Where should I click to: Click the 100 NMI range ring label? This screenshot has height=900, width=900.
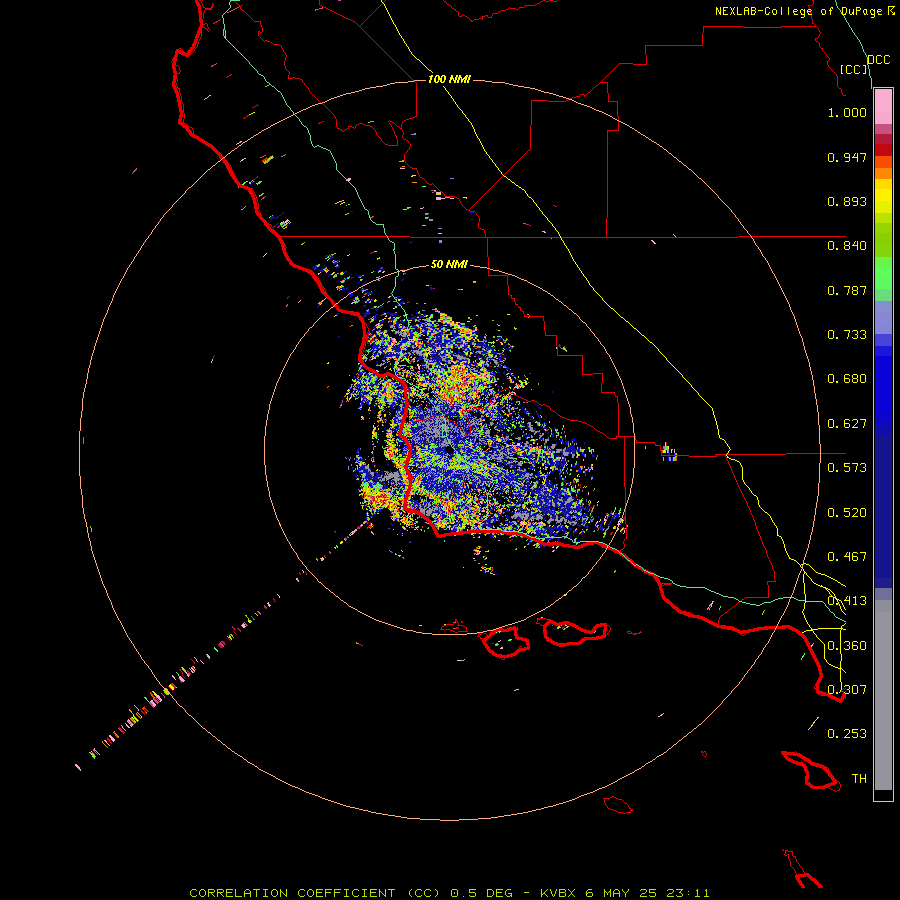click(x=449, y=79)
